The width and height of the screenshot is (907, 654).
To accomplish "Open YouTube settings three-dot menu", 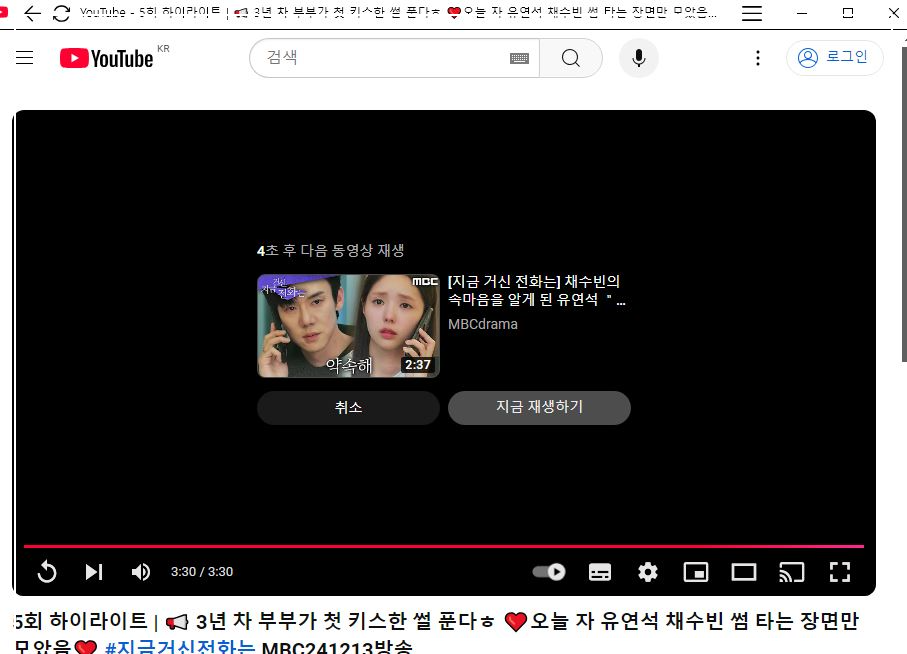I will 758,58.
